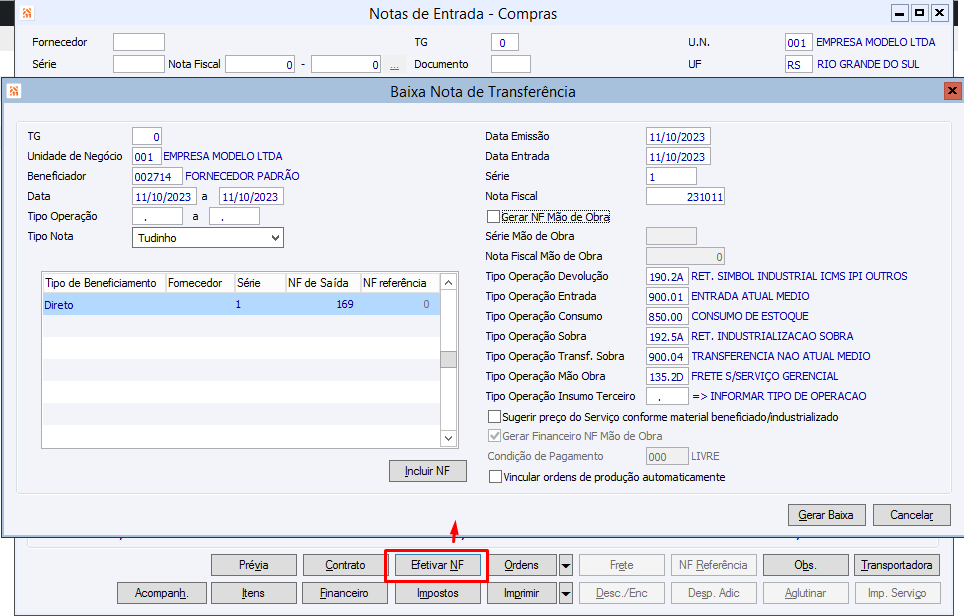Click the Tipo Operação Consumo field 850.00
Image resolution: width=964 pixels, height=616 pixels.
(x=667, y=317)
